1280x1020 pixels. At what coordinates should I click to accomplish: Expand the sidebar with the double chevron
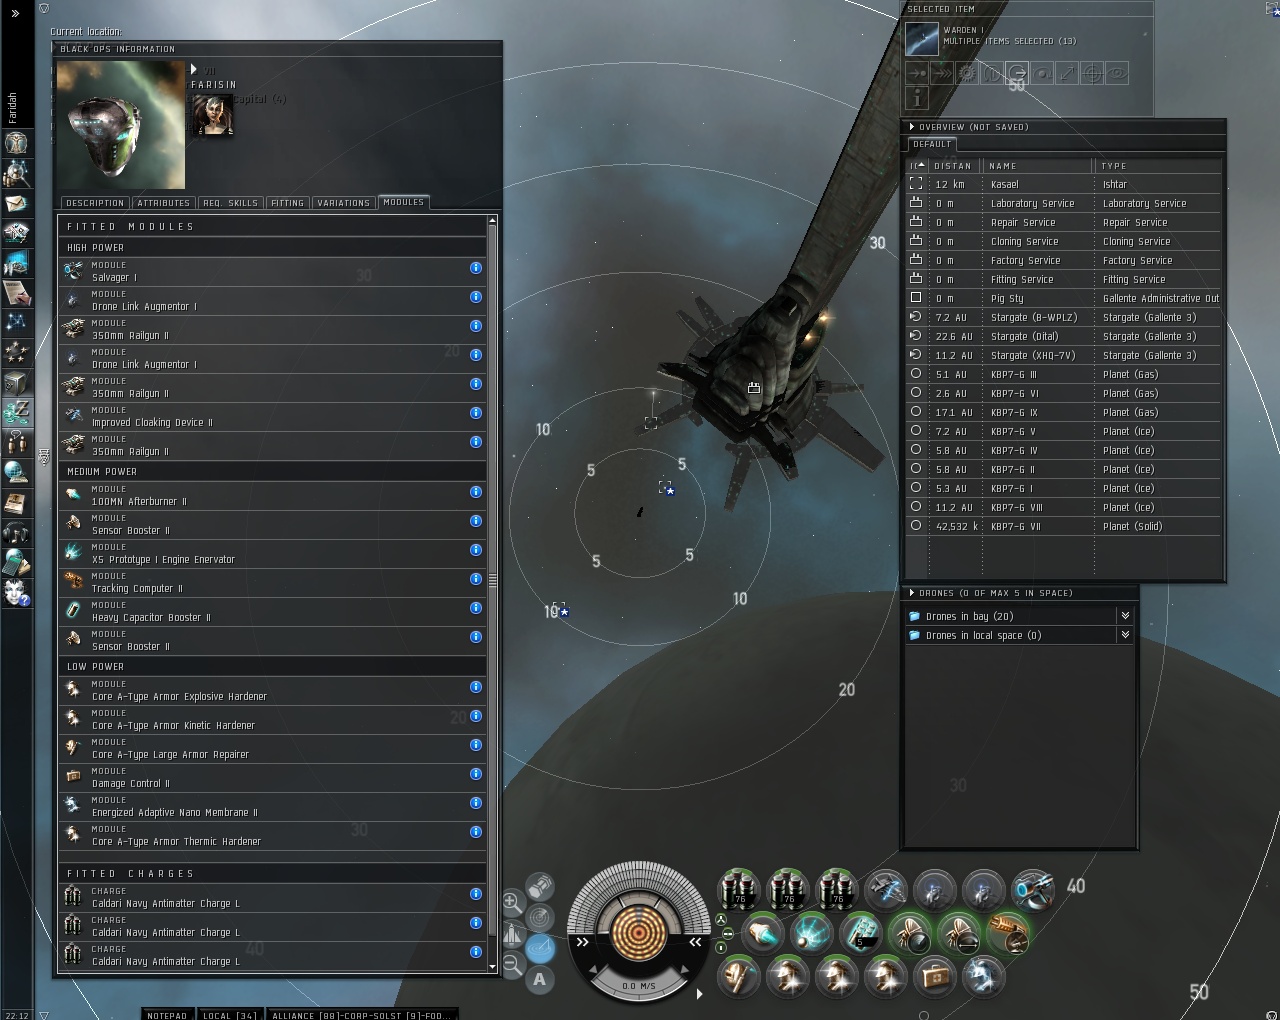(x=15, y=14)
